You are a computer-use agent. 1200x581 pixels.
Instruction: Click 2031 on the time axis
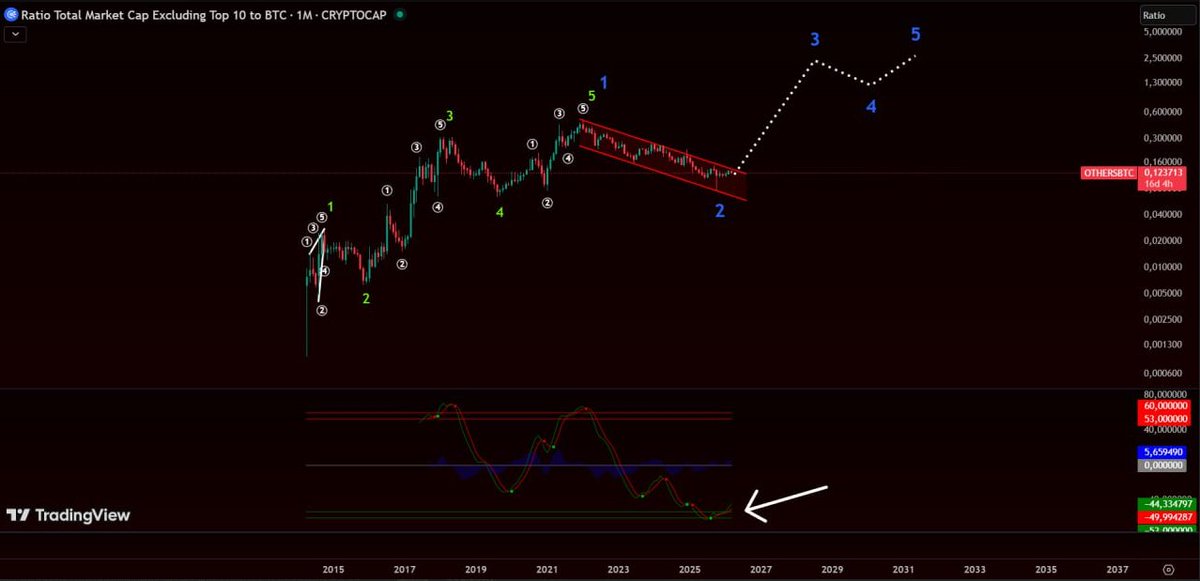(903, 568)
